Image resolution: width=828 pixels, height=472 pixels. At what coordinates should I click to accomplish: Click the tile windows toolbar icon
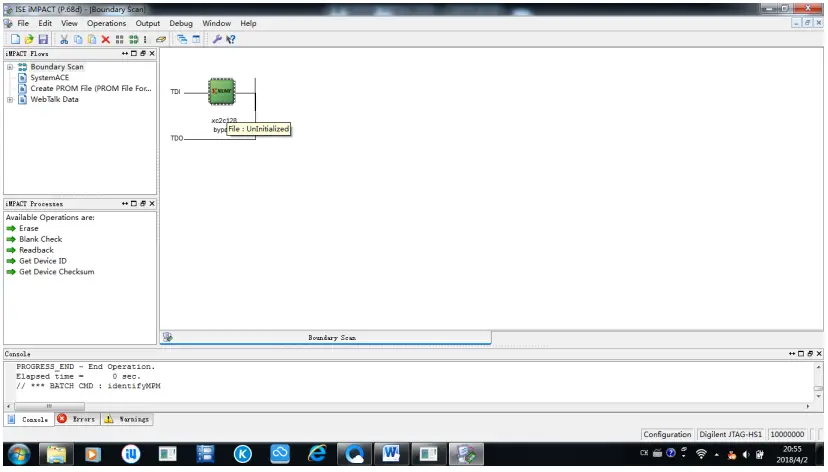pos(196,39)
